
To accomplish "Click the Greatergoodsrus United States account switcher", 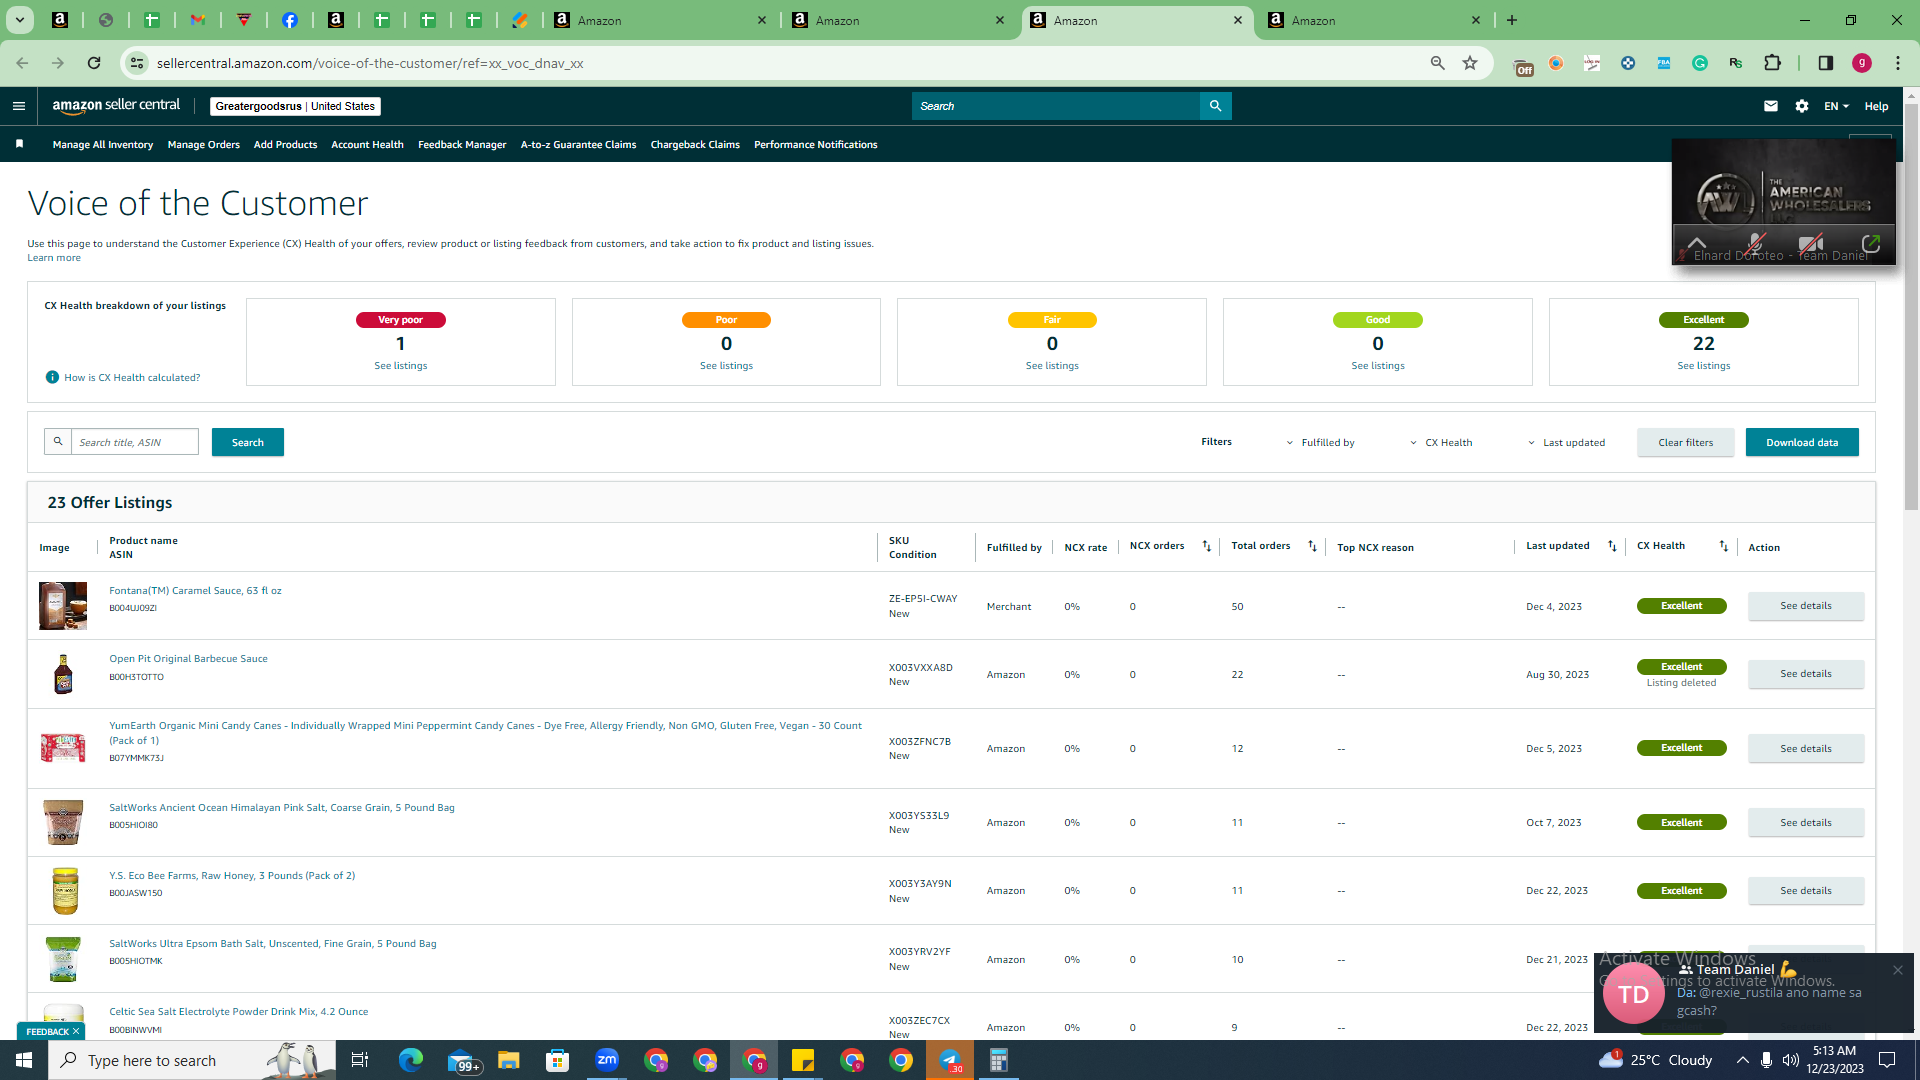I will pyautogui.click(x=295, y=106).
